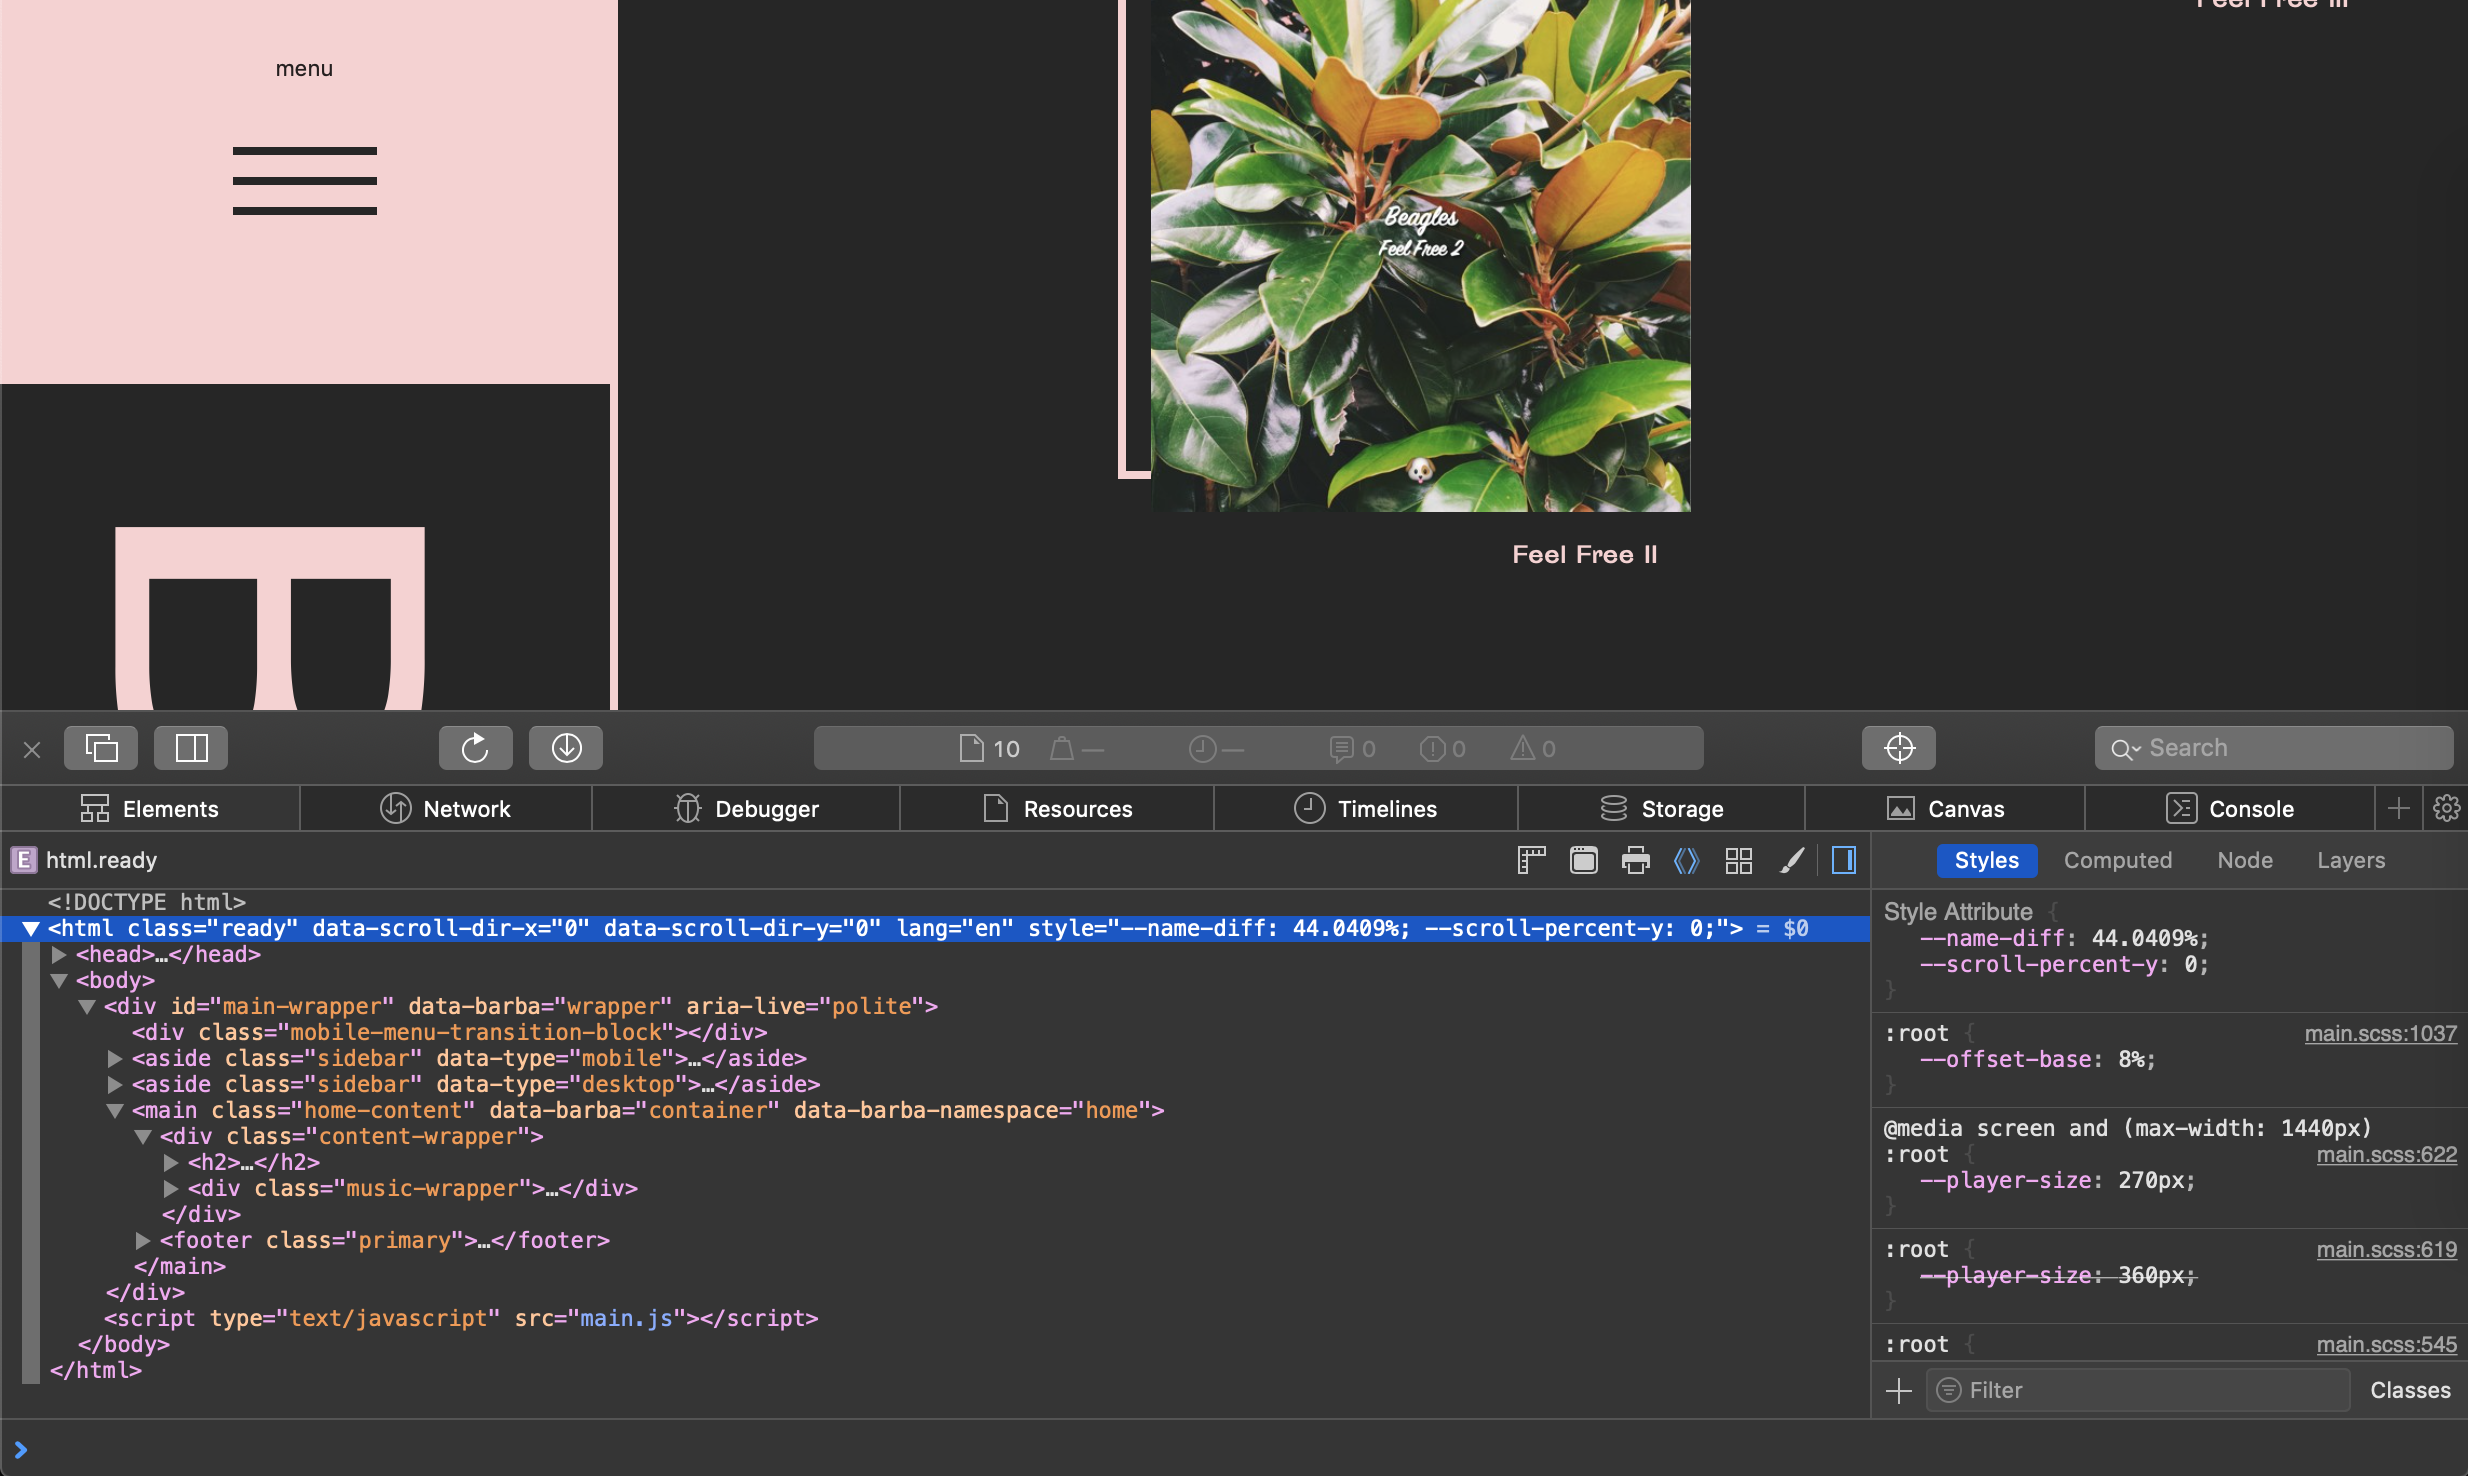Click the download web archive icon

click(566, 748)
